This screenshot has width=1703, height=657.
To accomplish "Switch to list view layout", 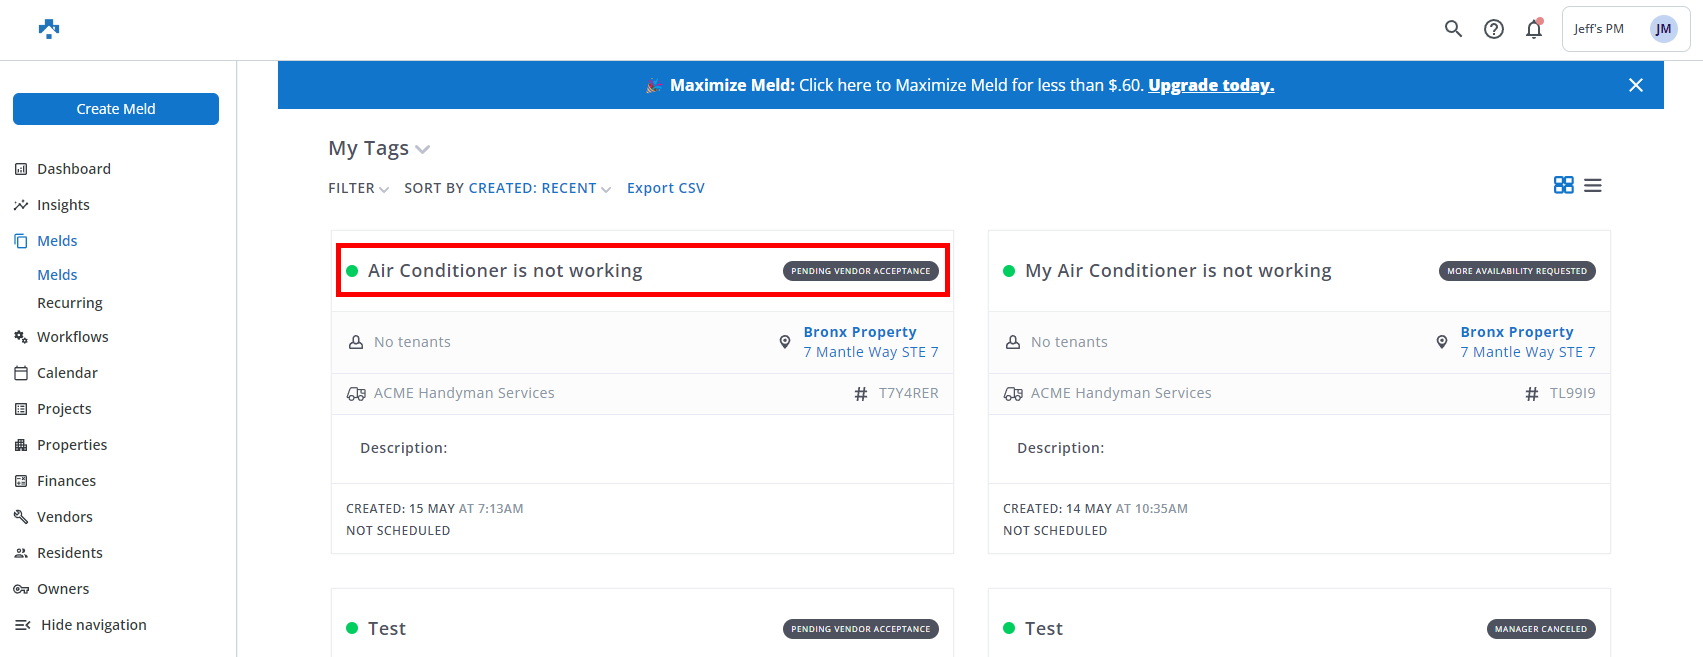I will (1593, 185).
